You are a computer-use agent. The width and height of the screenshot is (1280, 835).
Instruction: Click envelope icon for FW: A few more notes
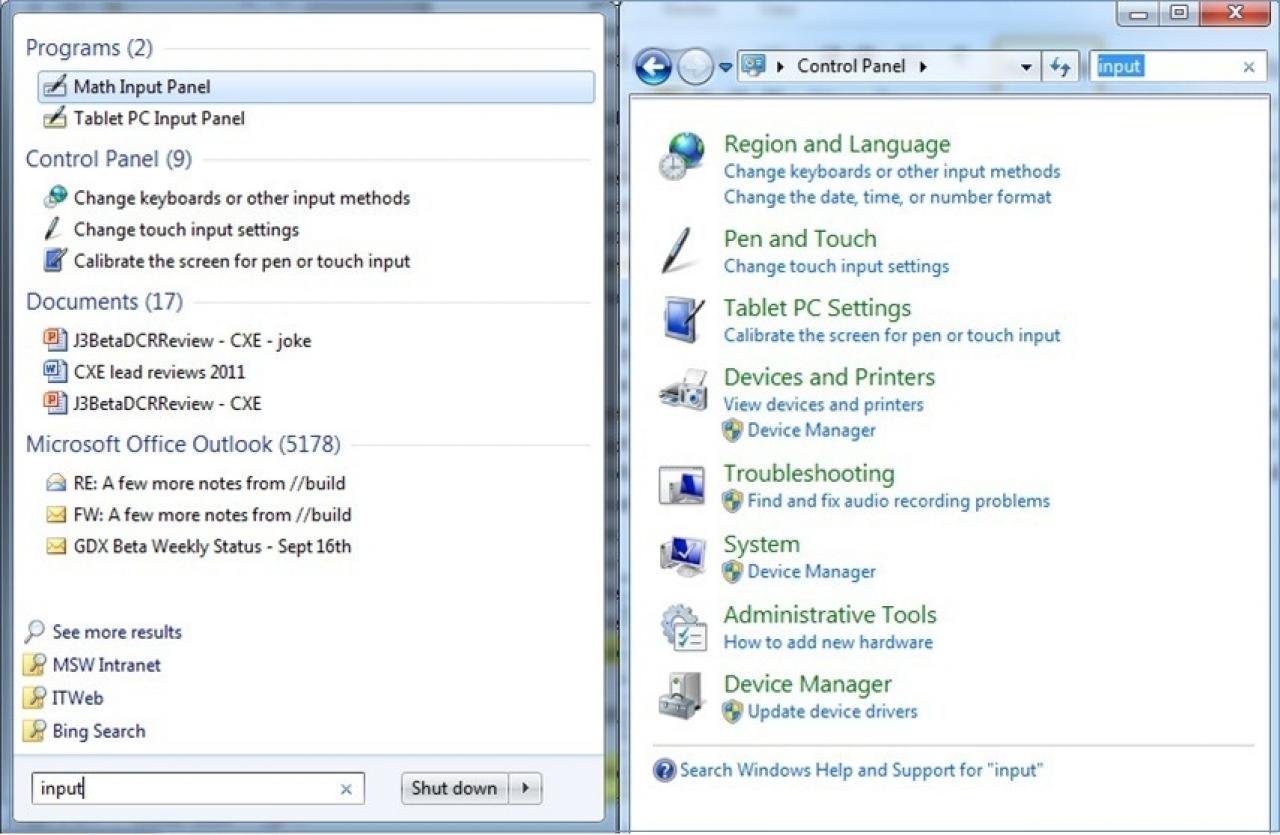[56, 515]
